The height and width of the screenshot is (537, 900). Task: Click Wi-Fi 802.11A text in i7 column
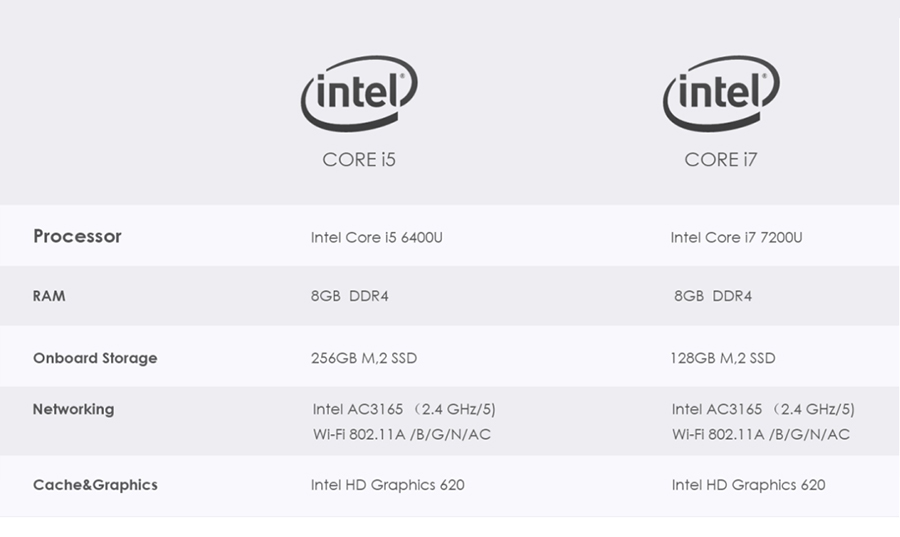click(719, 434)
